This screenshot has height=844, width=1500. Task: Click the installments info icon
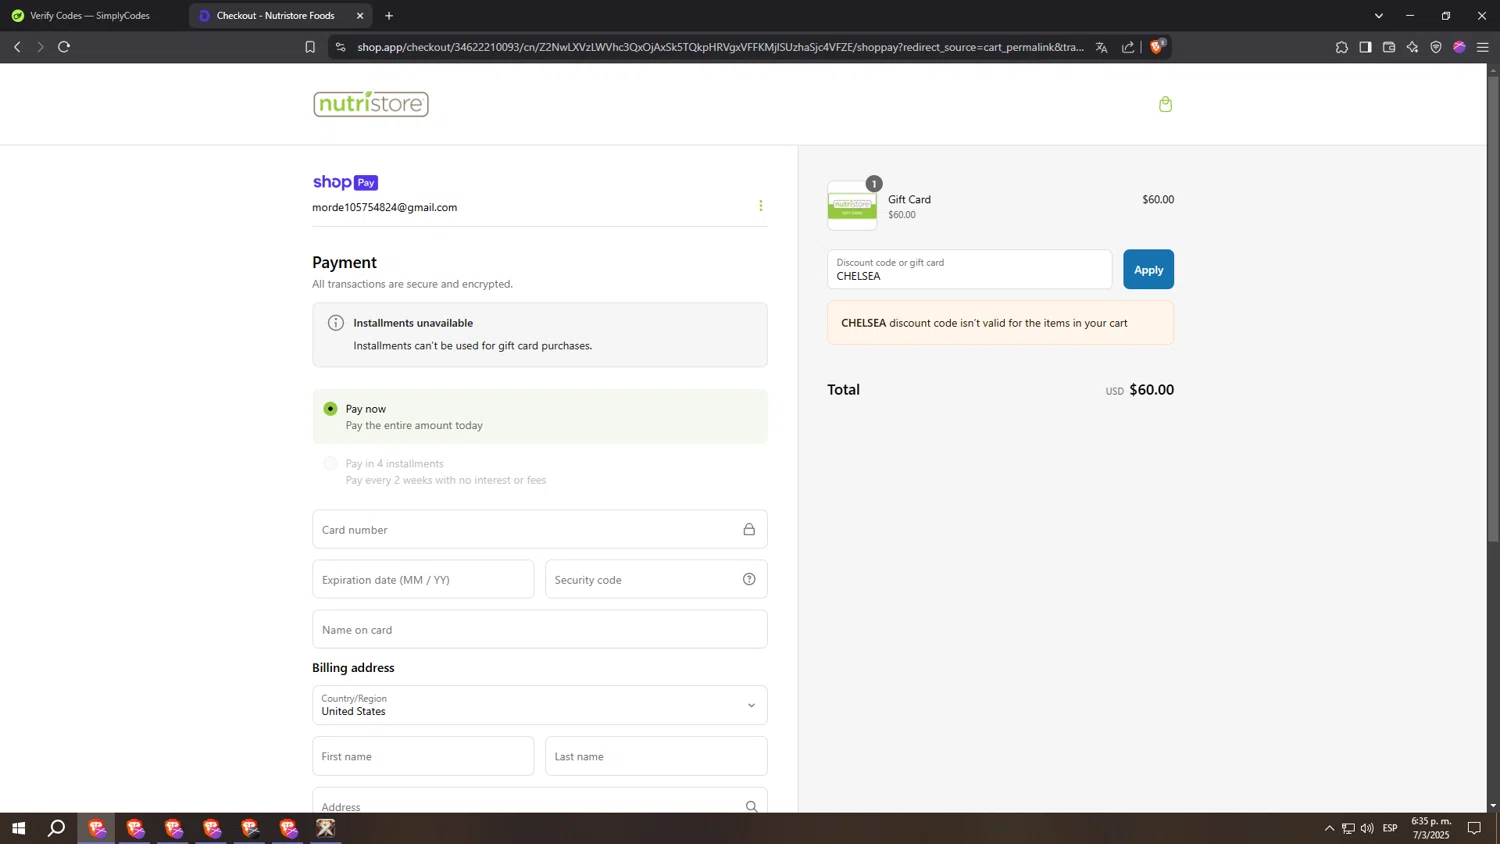[x=336, y=323]
